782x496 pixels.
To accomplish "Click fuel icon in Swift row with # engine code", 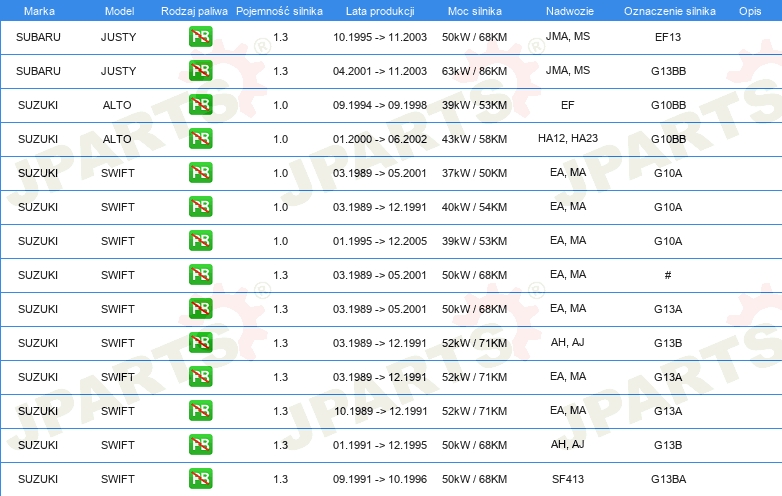I will (x=200, y=275).
